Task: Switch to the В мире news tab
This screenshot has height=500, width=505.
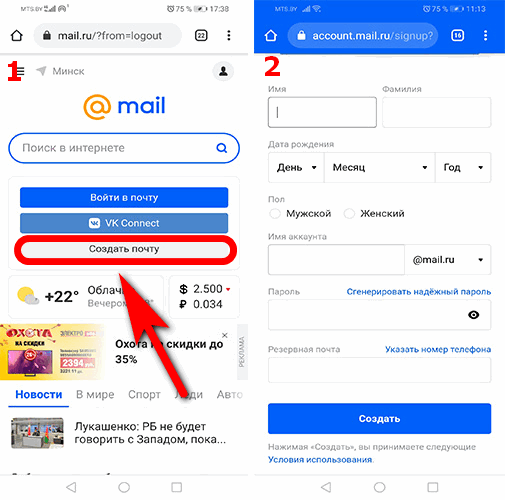Action: 95,394
